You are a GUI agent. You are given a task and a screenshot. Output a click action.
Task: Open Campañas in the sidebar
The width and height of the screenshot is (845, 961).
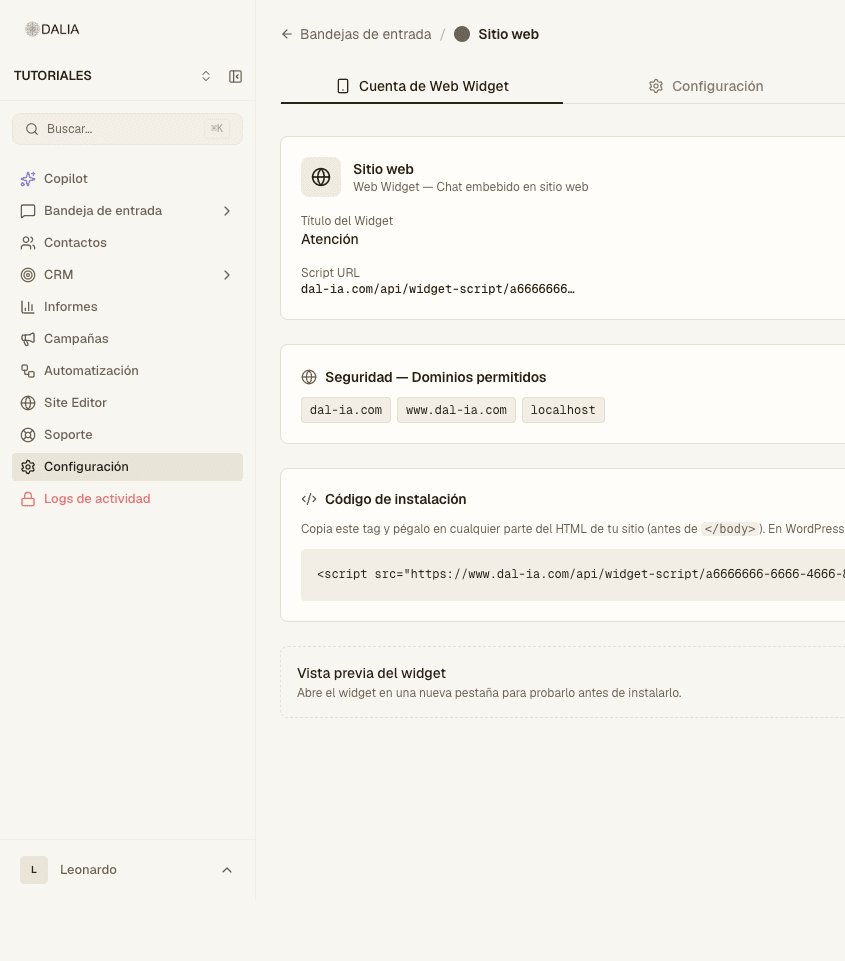click(127, 339)
